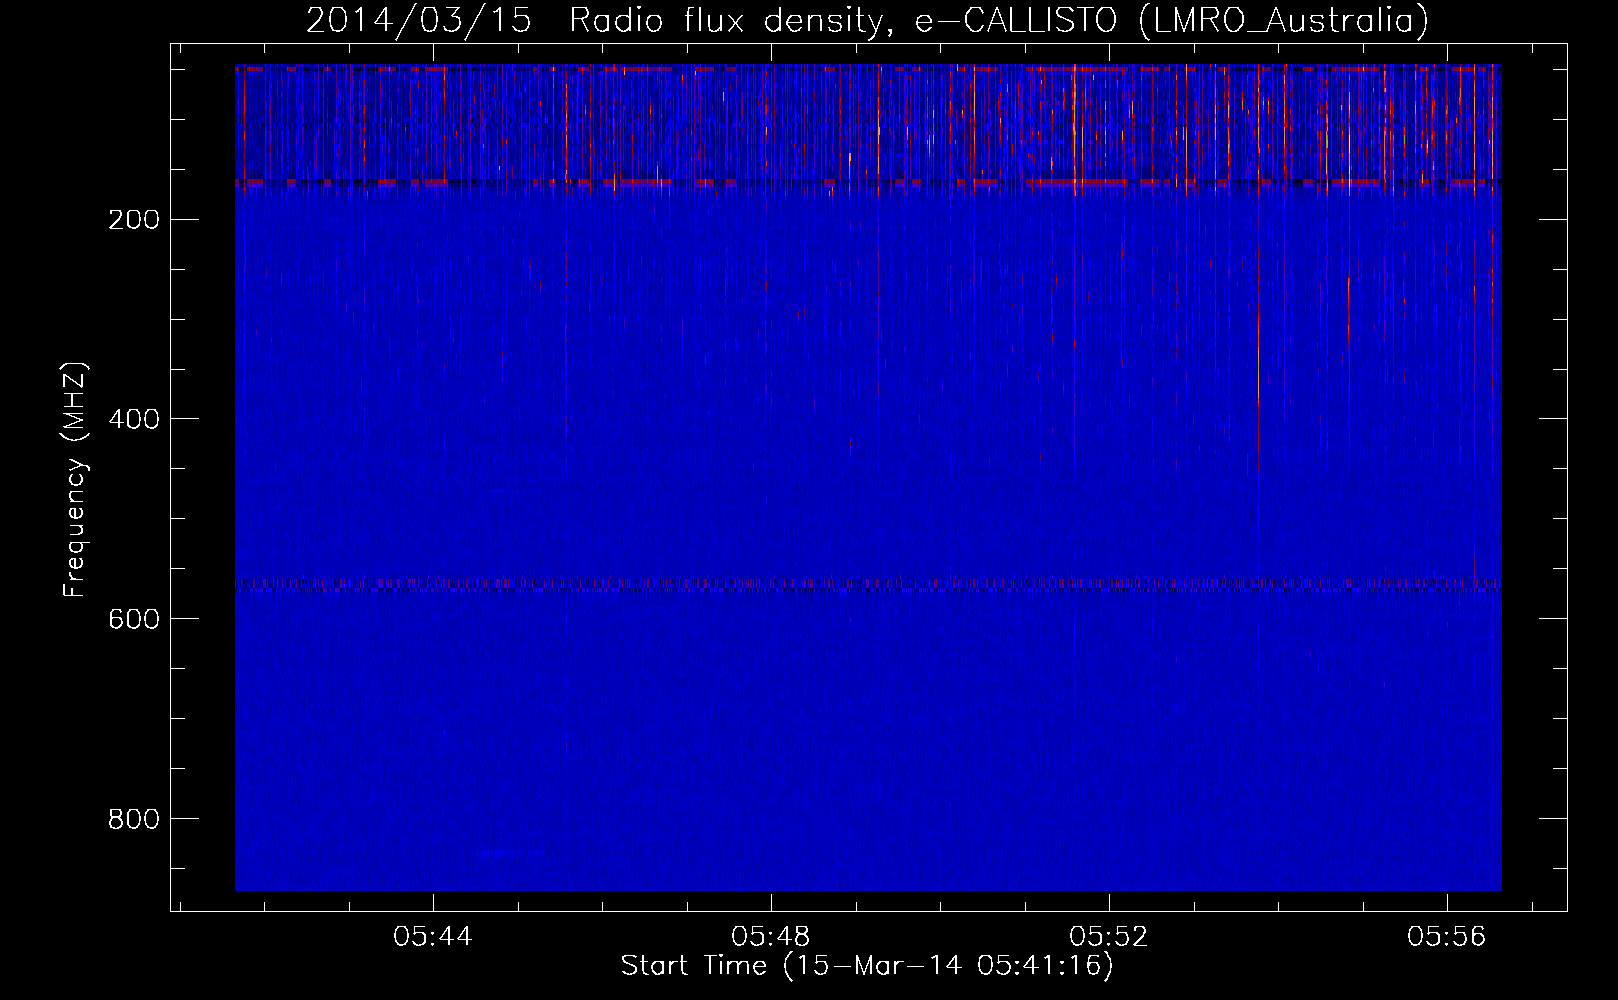This screenshot has height=1000, width=1618.
Task: Click the 05:44 time axis label
Action: coord(432,937)
